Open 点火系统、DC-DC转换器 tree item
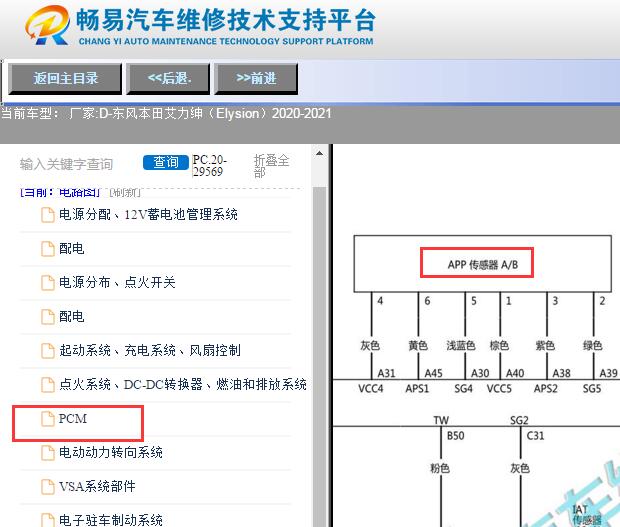 coord(183,384)
